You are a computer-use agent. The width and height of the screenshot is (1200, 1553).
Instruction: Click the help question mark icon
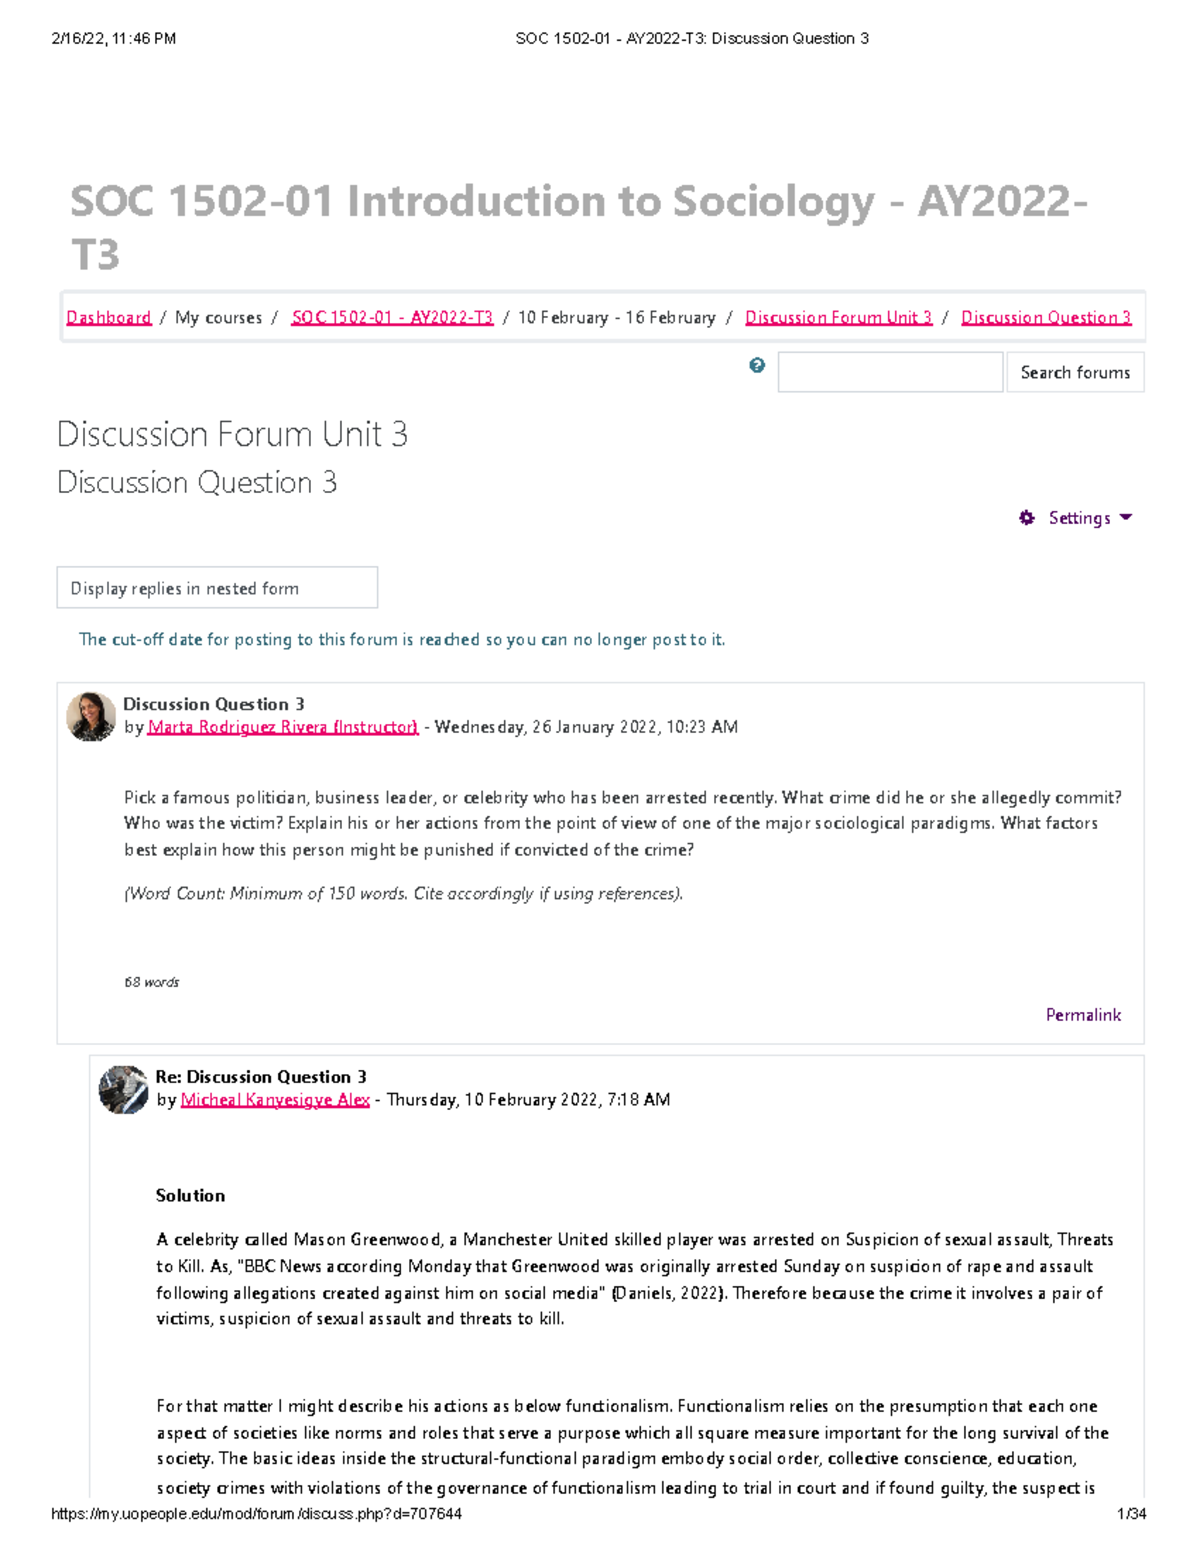coord(758,364)
